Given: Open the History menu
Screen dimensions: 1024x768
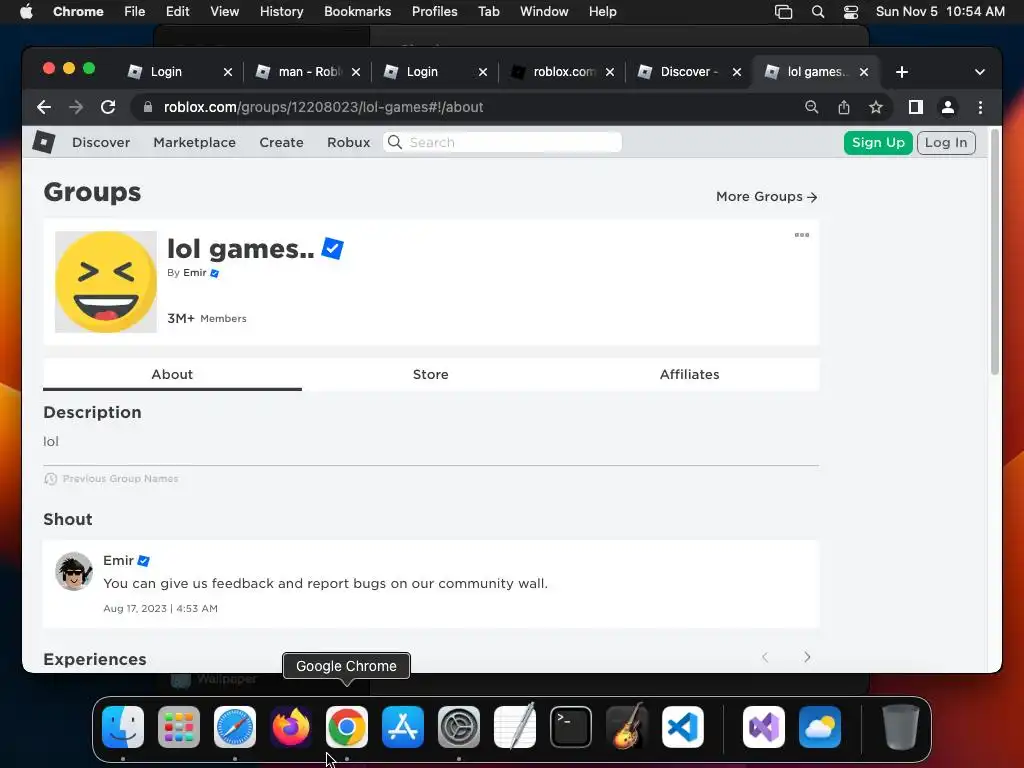Looking at the screenshot, I should [281, 12].
